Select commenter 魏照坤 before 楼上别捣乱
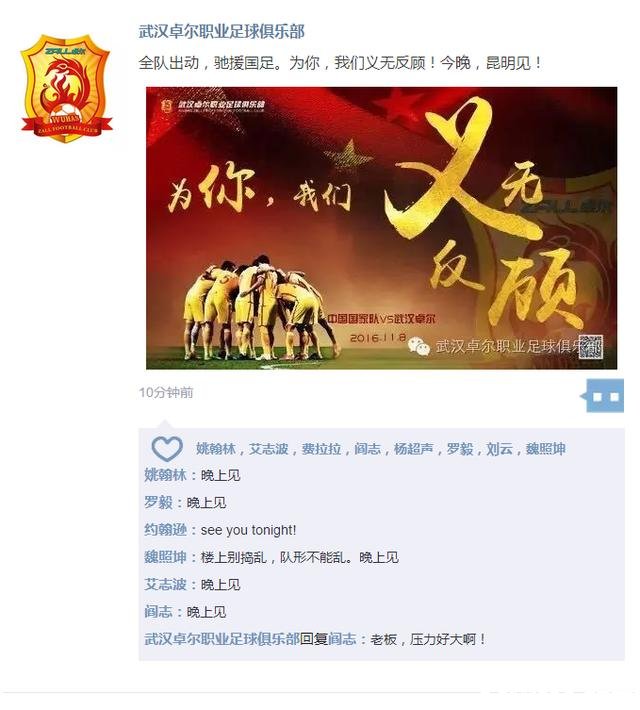 (x=165, y=557)
